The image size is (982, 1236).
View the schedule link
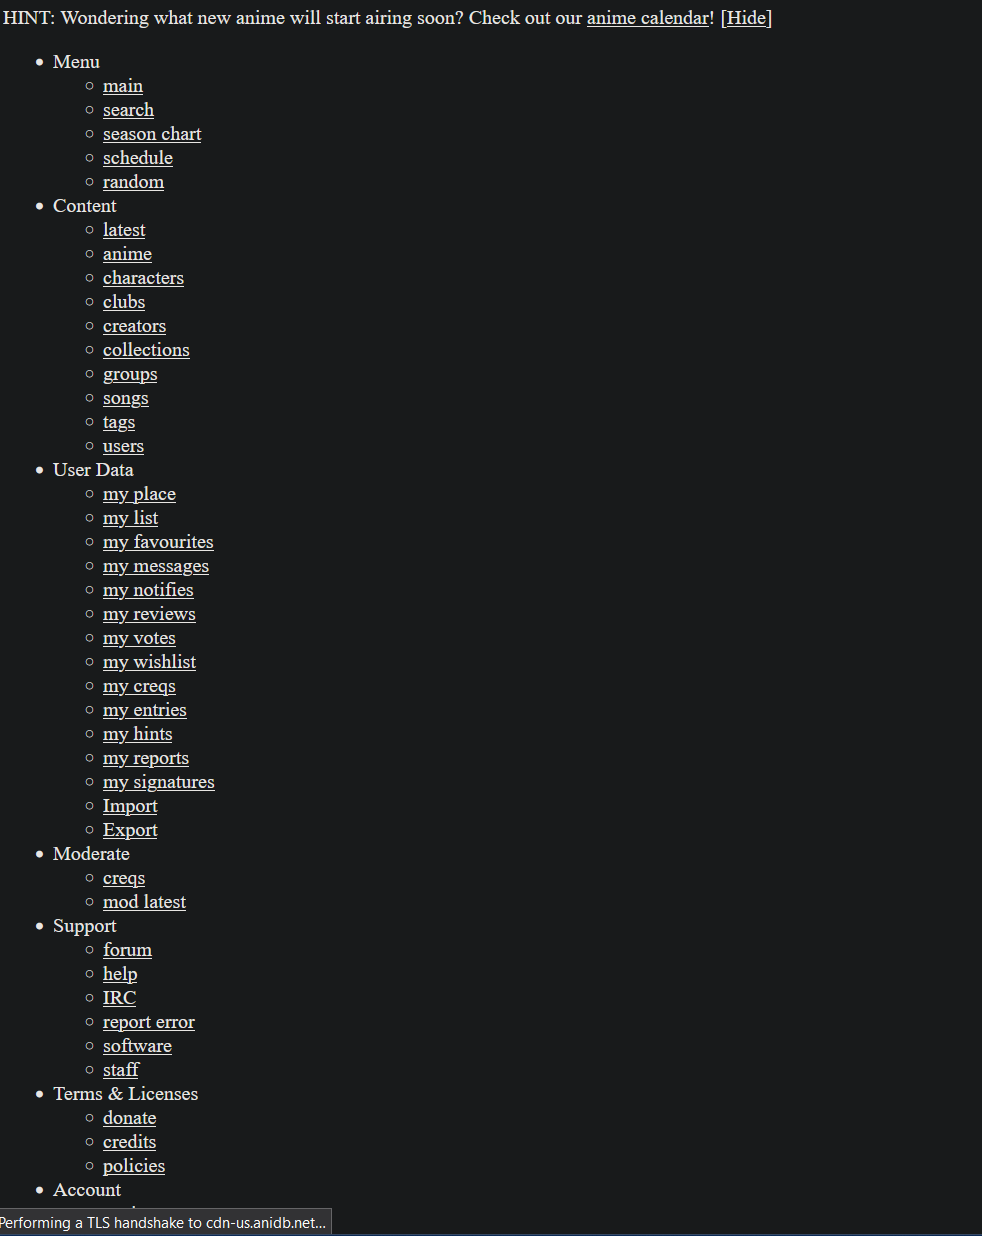pos(138,158)
